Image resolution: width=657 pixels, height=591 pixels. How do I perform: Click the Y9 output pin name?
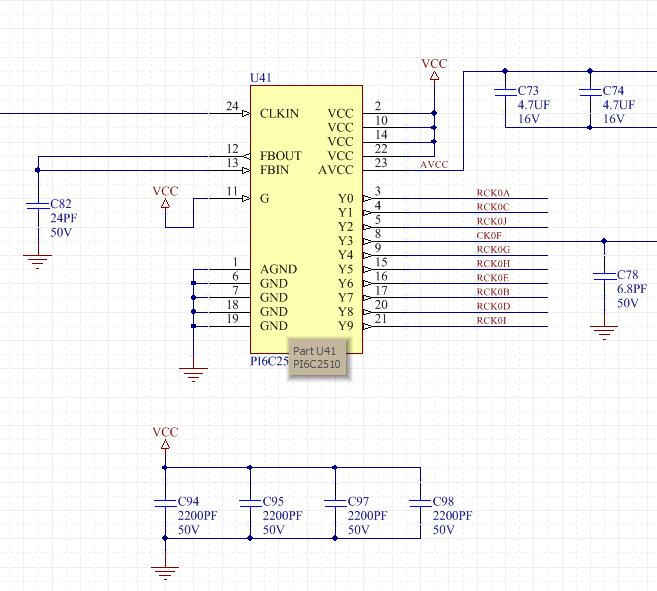tap(346, 326)
